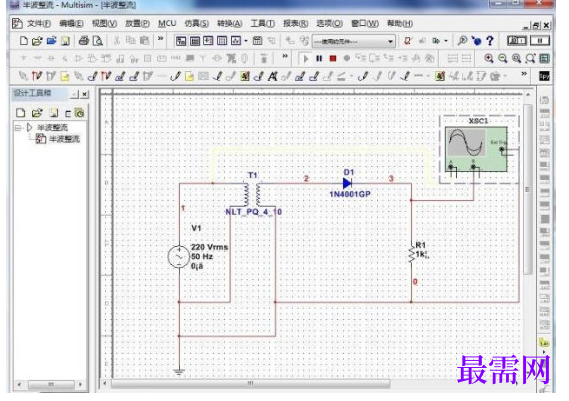Open the 编辑(E) menu

71,24
